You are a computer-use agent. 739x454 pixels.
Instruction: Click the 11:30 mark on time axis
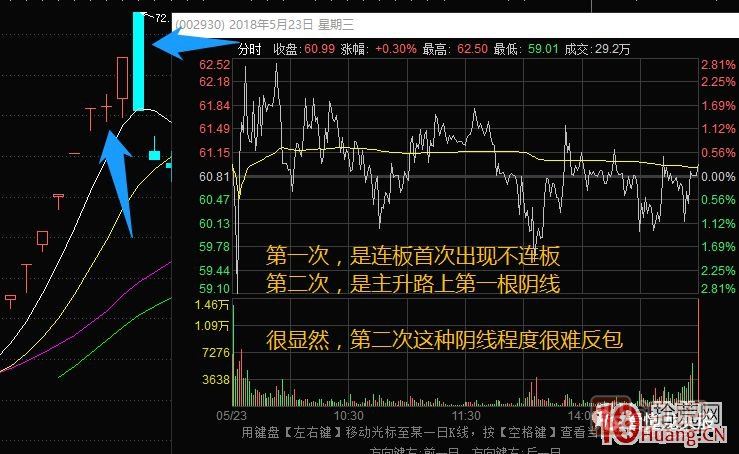pos(467,414)
